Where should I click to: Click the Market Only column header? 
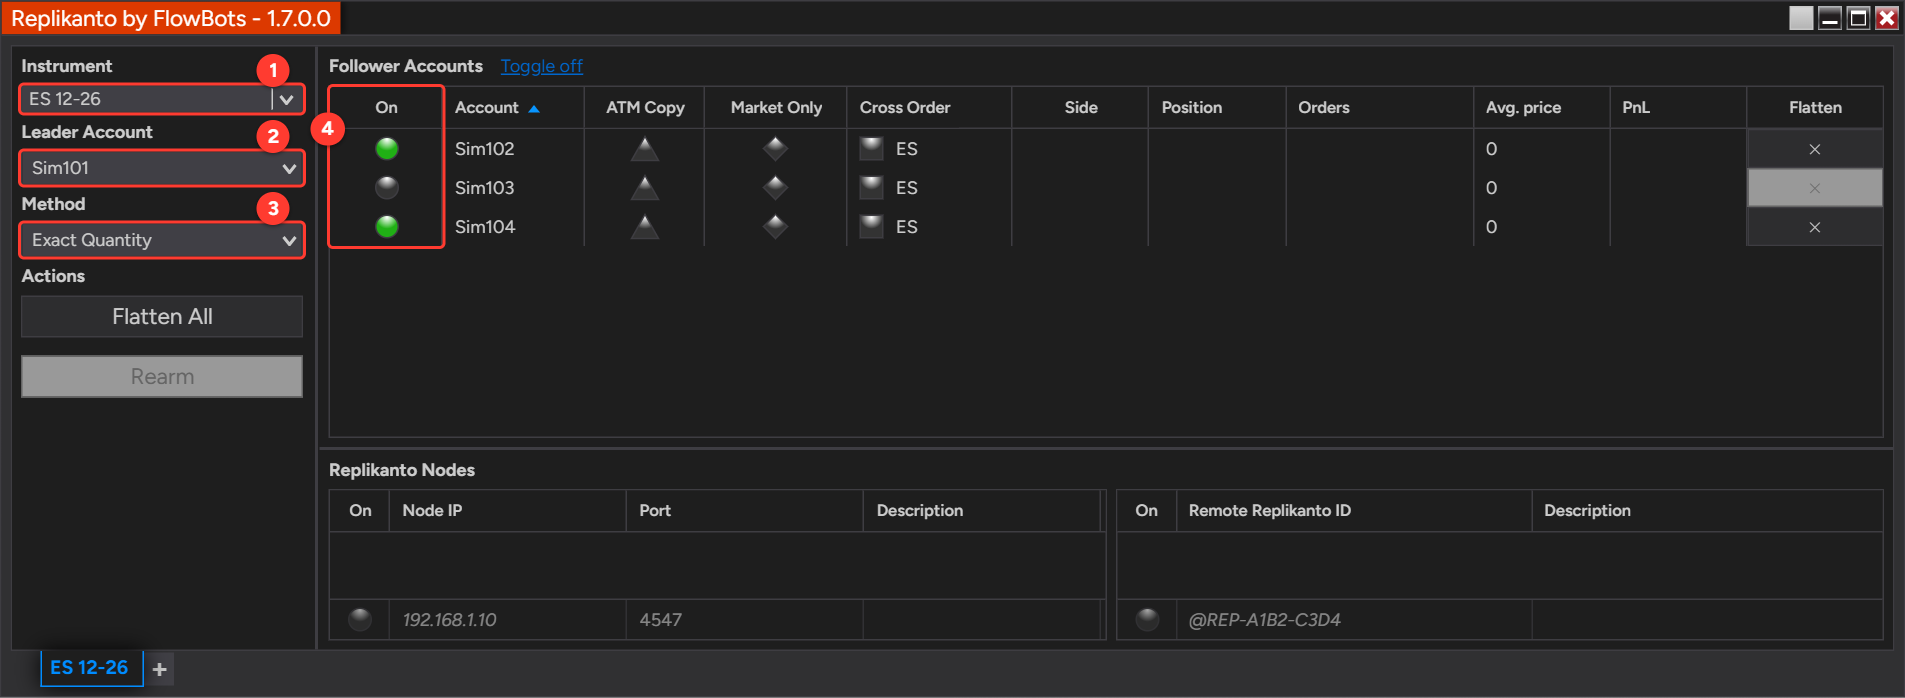pos(776,107)
